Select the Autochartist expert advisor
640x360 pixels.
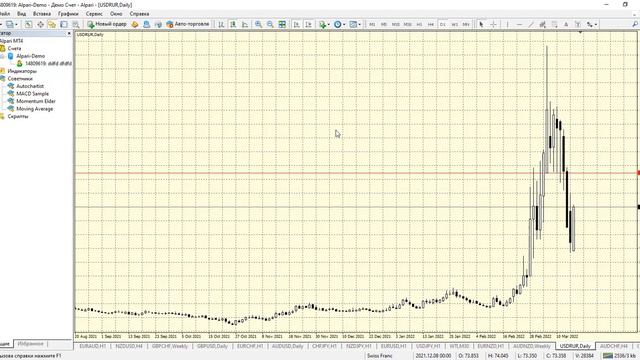[30, 86]
